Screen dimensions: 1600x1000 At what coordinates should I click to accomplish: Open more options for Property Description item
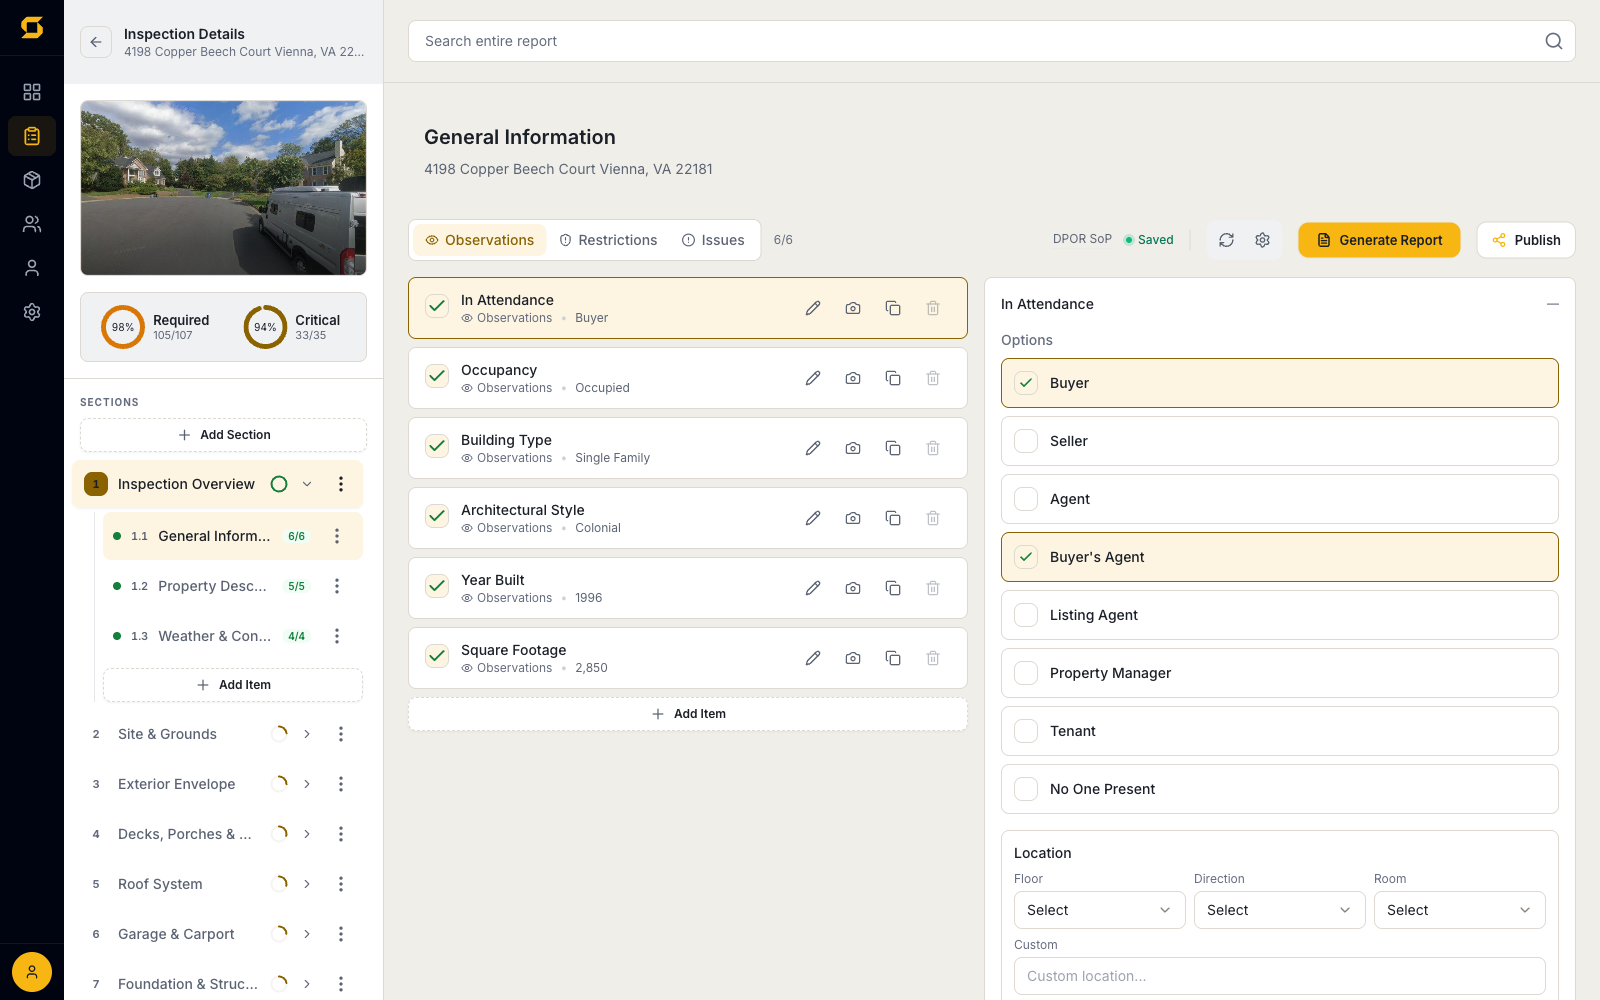pos(337,586)
